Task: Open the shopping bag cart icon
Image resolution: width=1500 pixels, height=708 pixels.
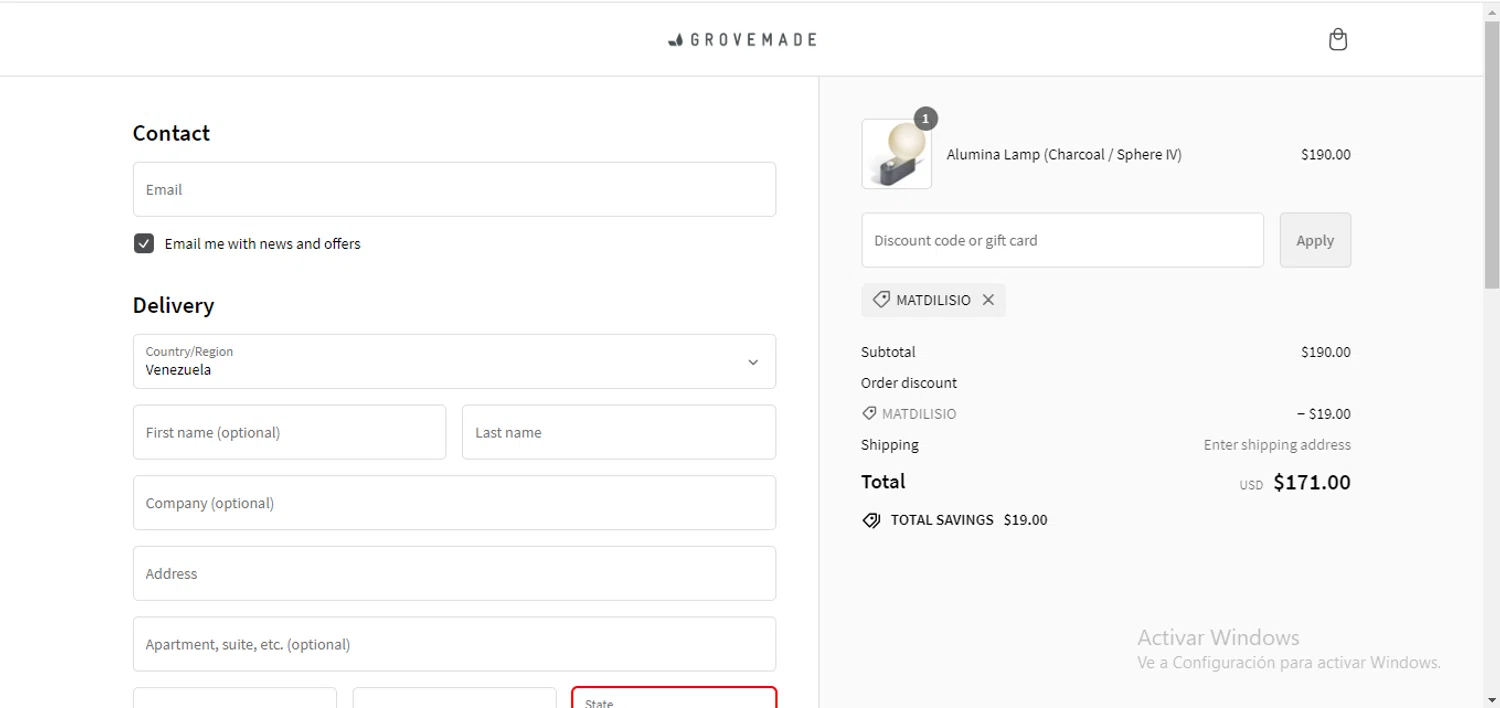Action: coord(1338,40)
